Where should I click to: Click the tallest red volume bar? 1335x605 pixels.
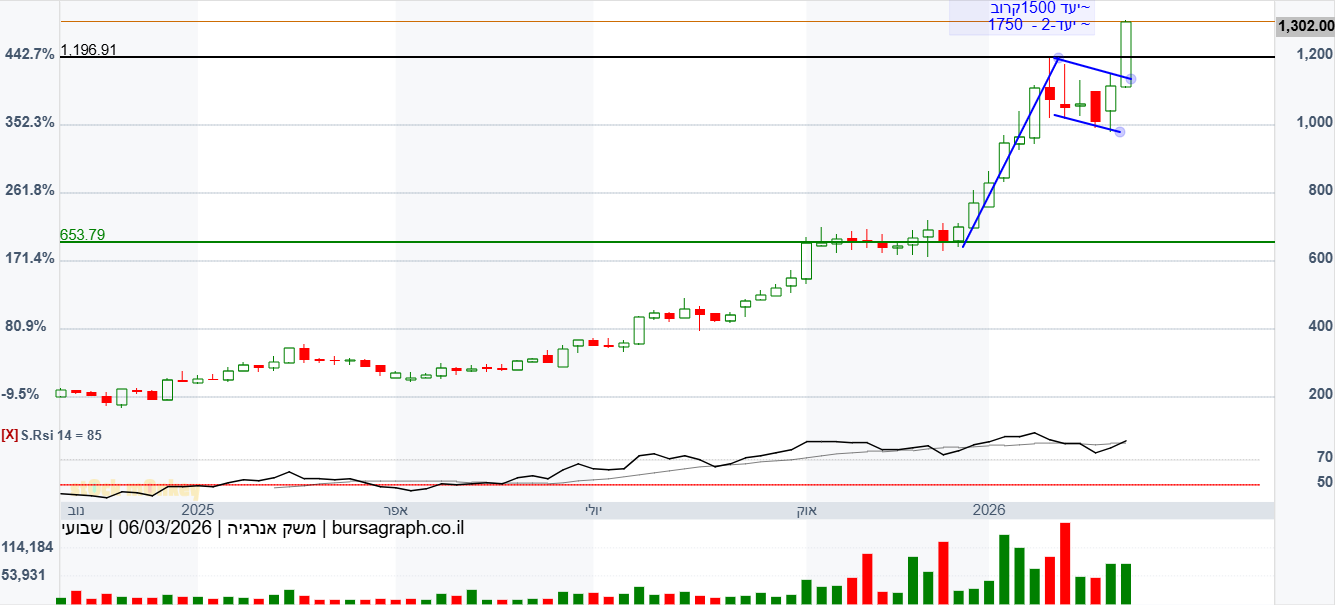tap(1065, 563)
